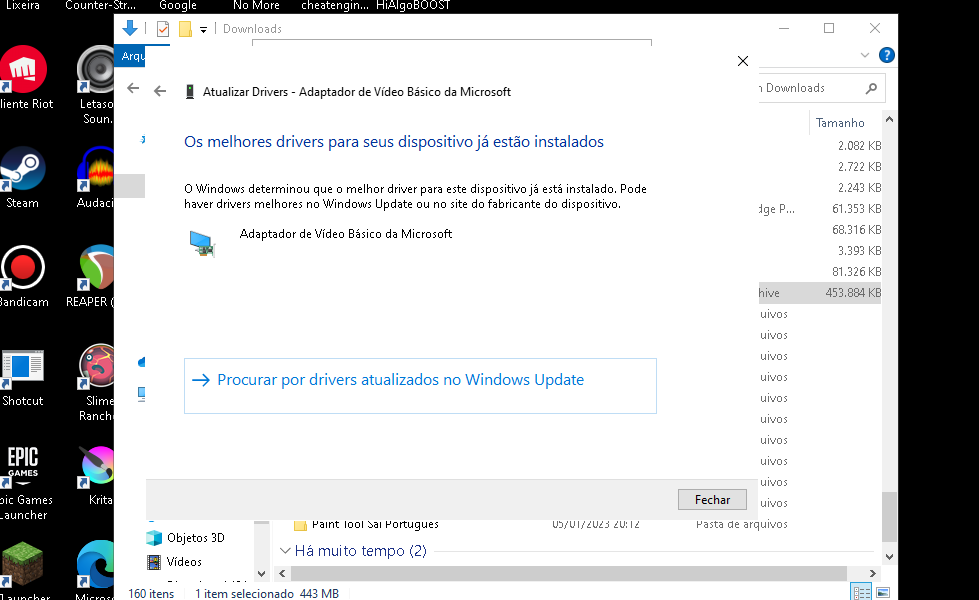Click Procurar por drivers atualizados no Windows Update
979x600 pixels.
[x=420, y=386]
